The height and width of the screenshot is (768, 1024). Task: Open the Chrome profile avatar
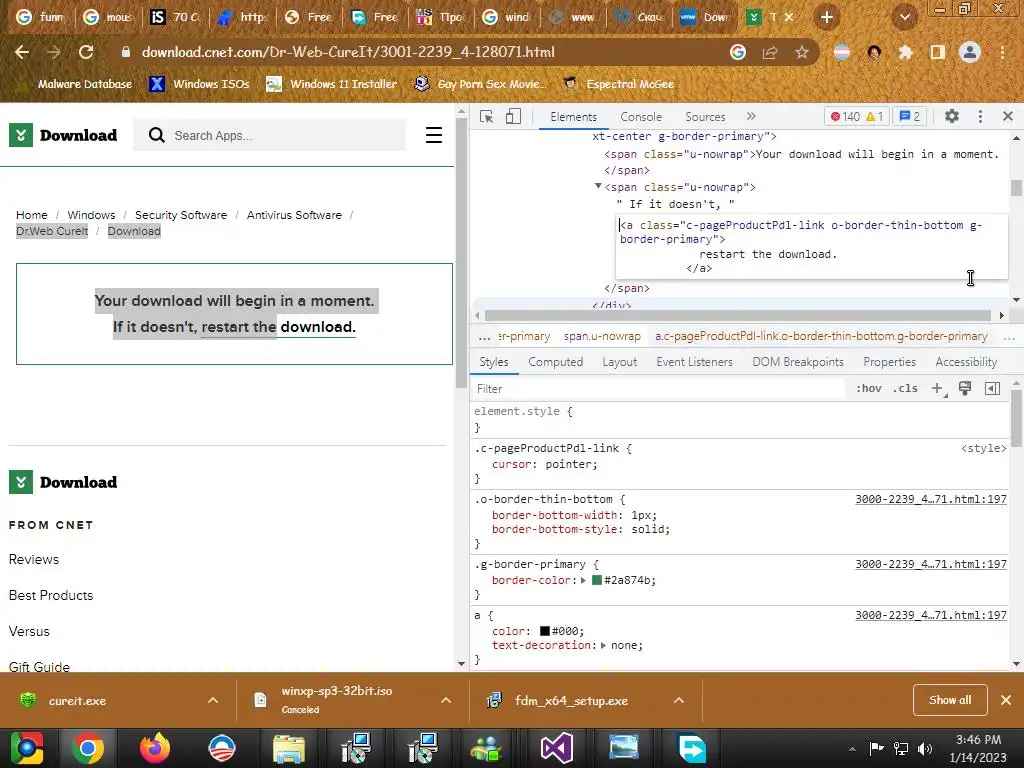point(970,52)
